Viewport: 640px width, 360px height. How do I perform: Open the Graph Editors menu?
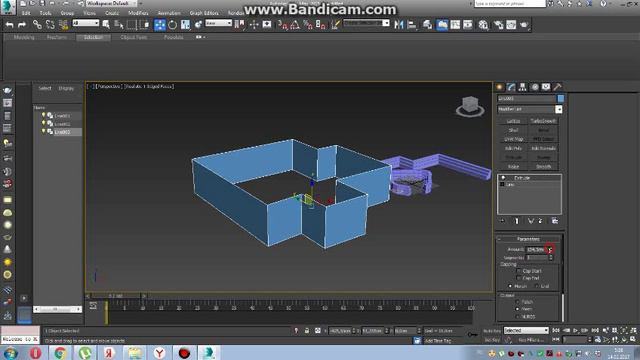point(204,13)
